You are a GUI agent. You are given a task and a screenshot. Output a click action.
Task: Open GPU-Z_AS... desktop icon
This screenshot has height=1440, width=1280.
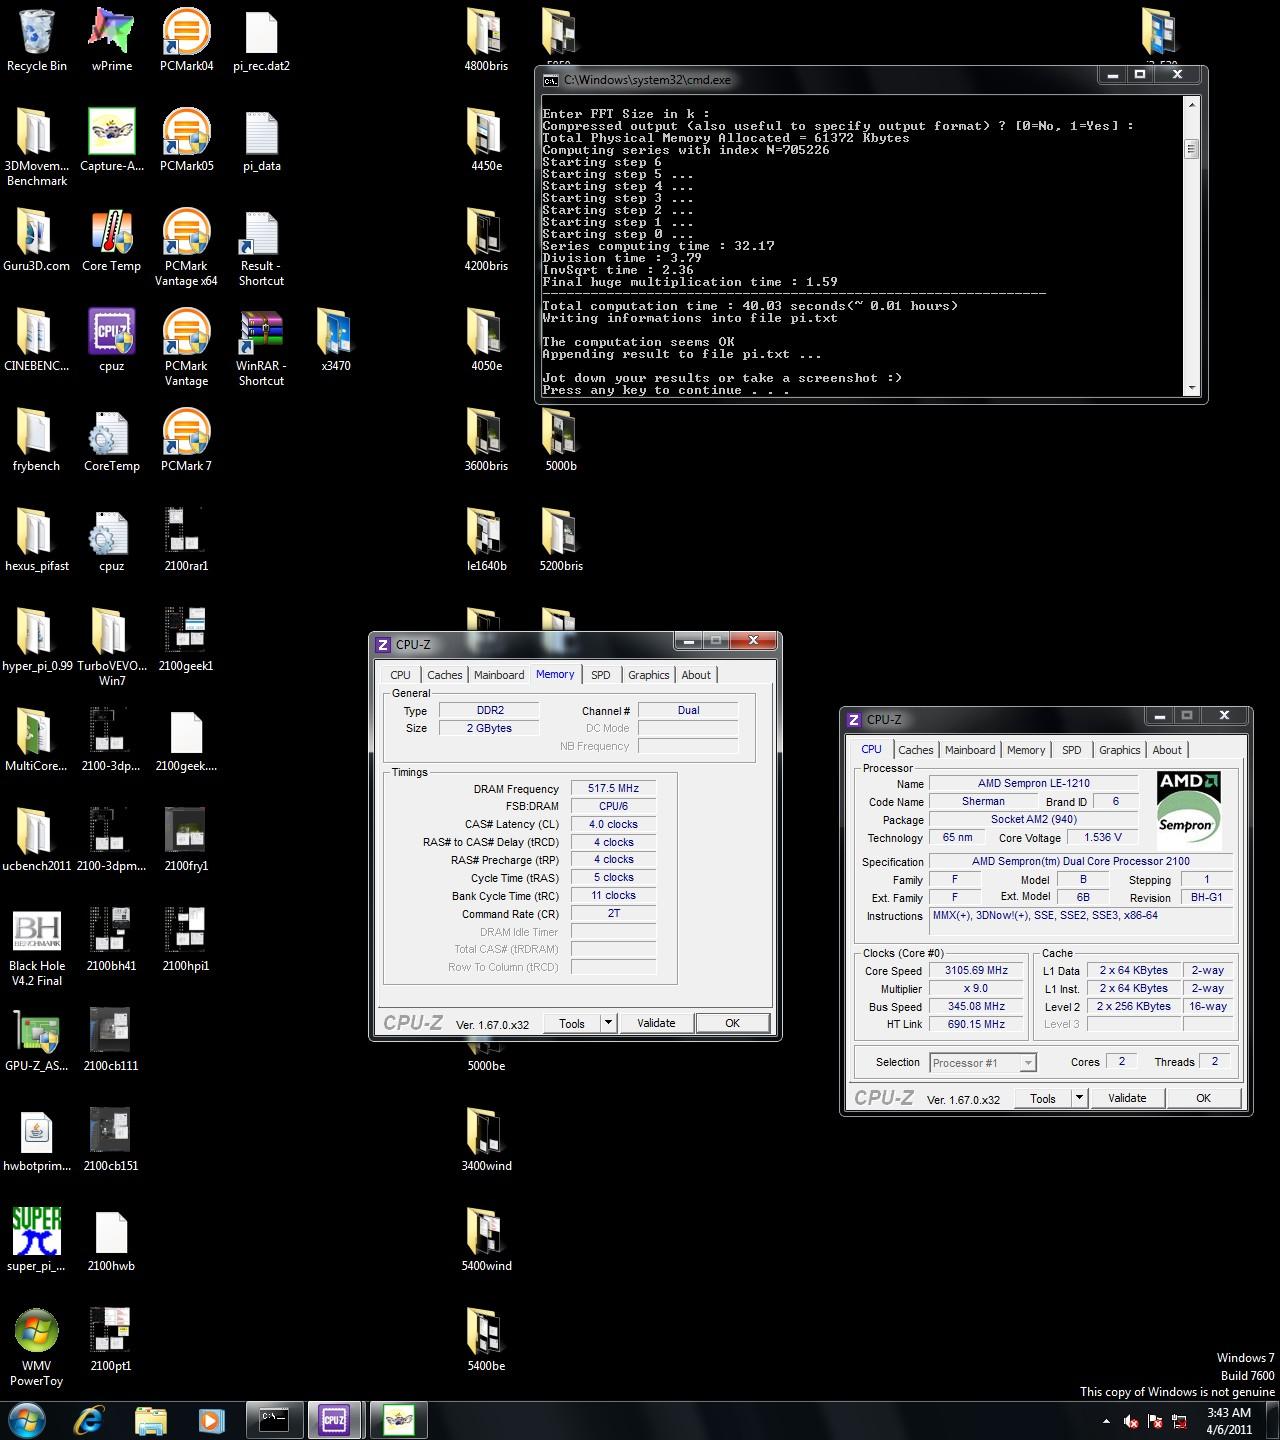pyautogui.click(x=37, y=1040)
